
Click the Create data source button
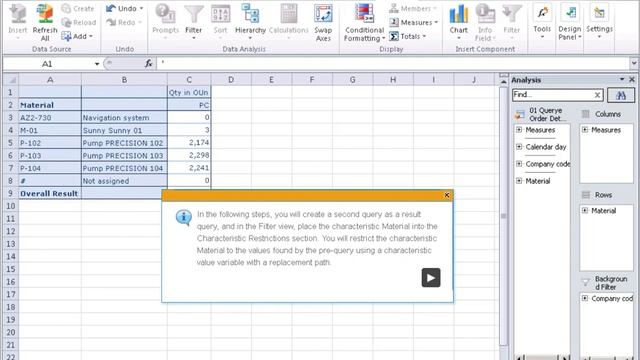[x=78, y=8]
